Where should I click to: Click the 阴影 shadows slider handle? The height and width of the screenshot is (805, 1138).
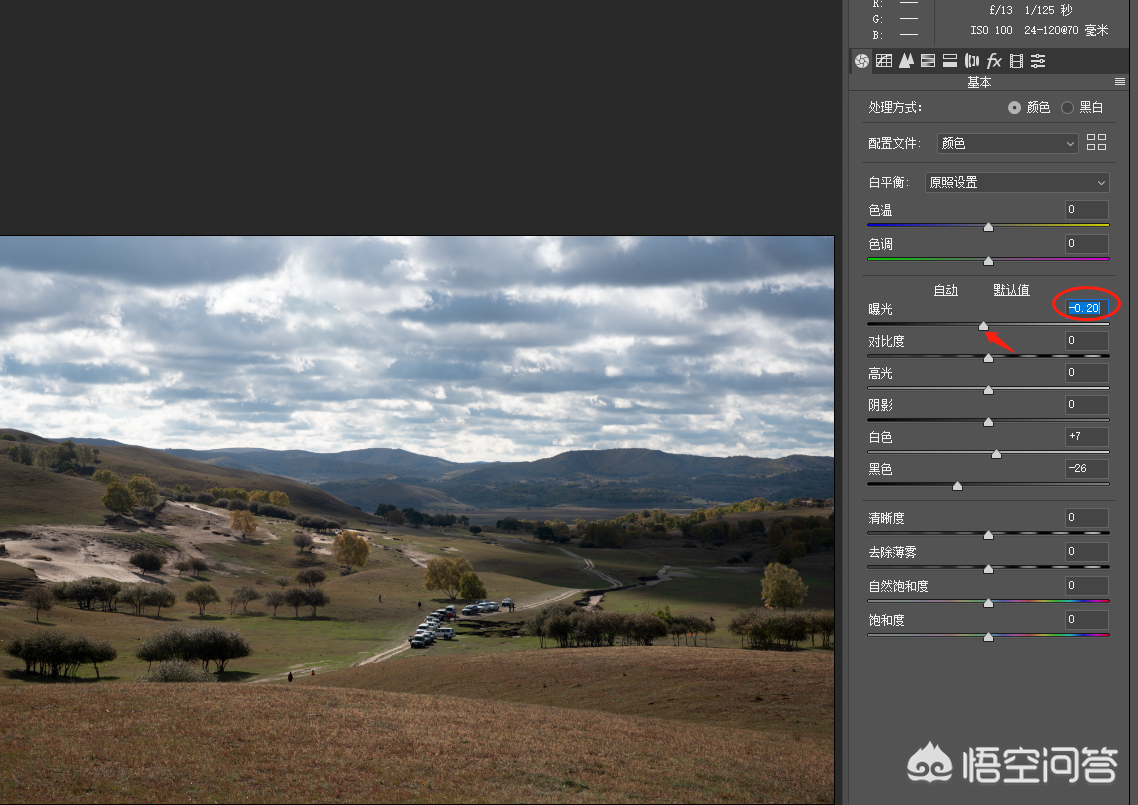(x=988, y=422)
